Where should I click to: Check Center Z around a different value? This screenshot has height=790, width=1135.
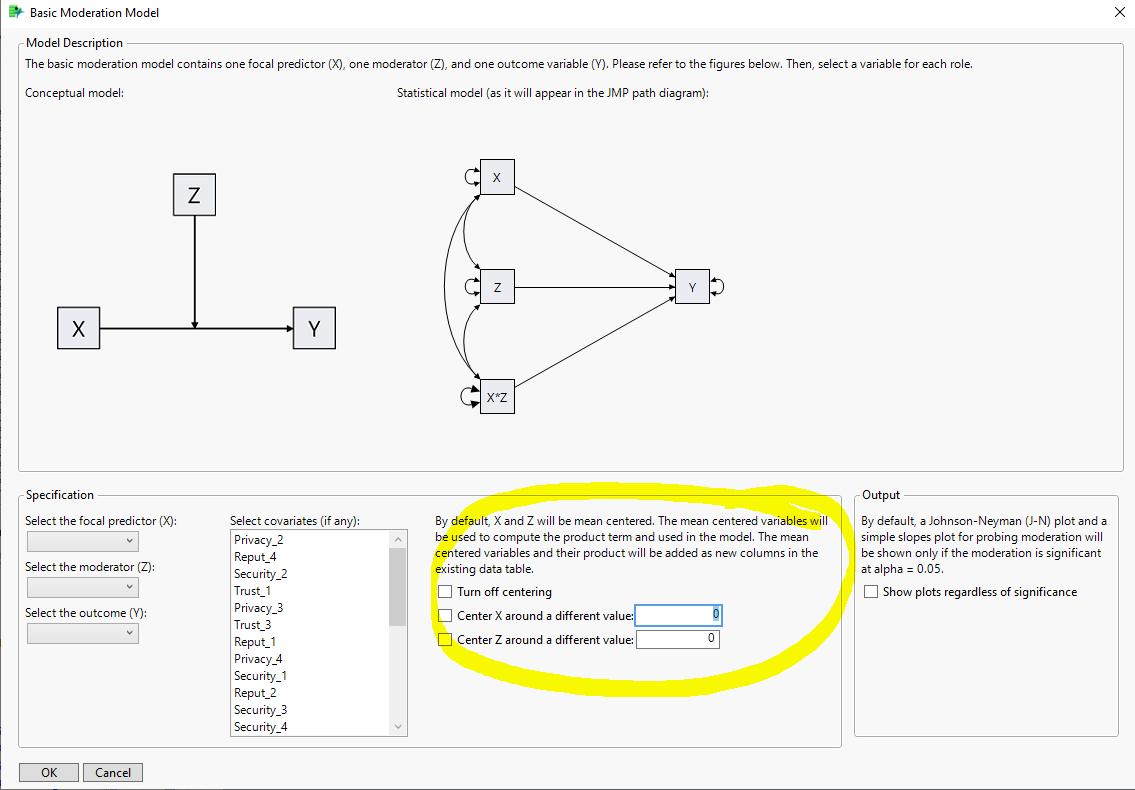click(444, 639)
